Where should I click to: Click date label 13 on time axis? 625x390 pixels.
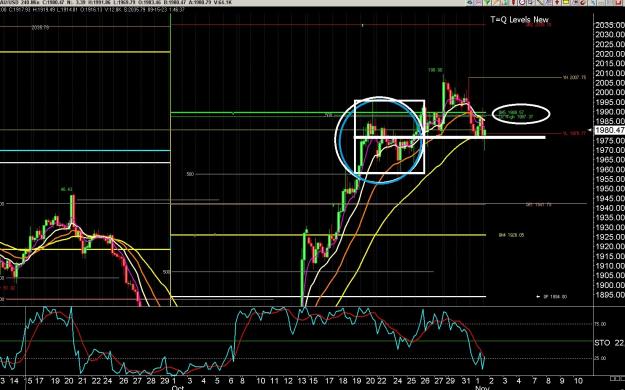pos(301,381)
